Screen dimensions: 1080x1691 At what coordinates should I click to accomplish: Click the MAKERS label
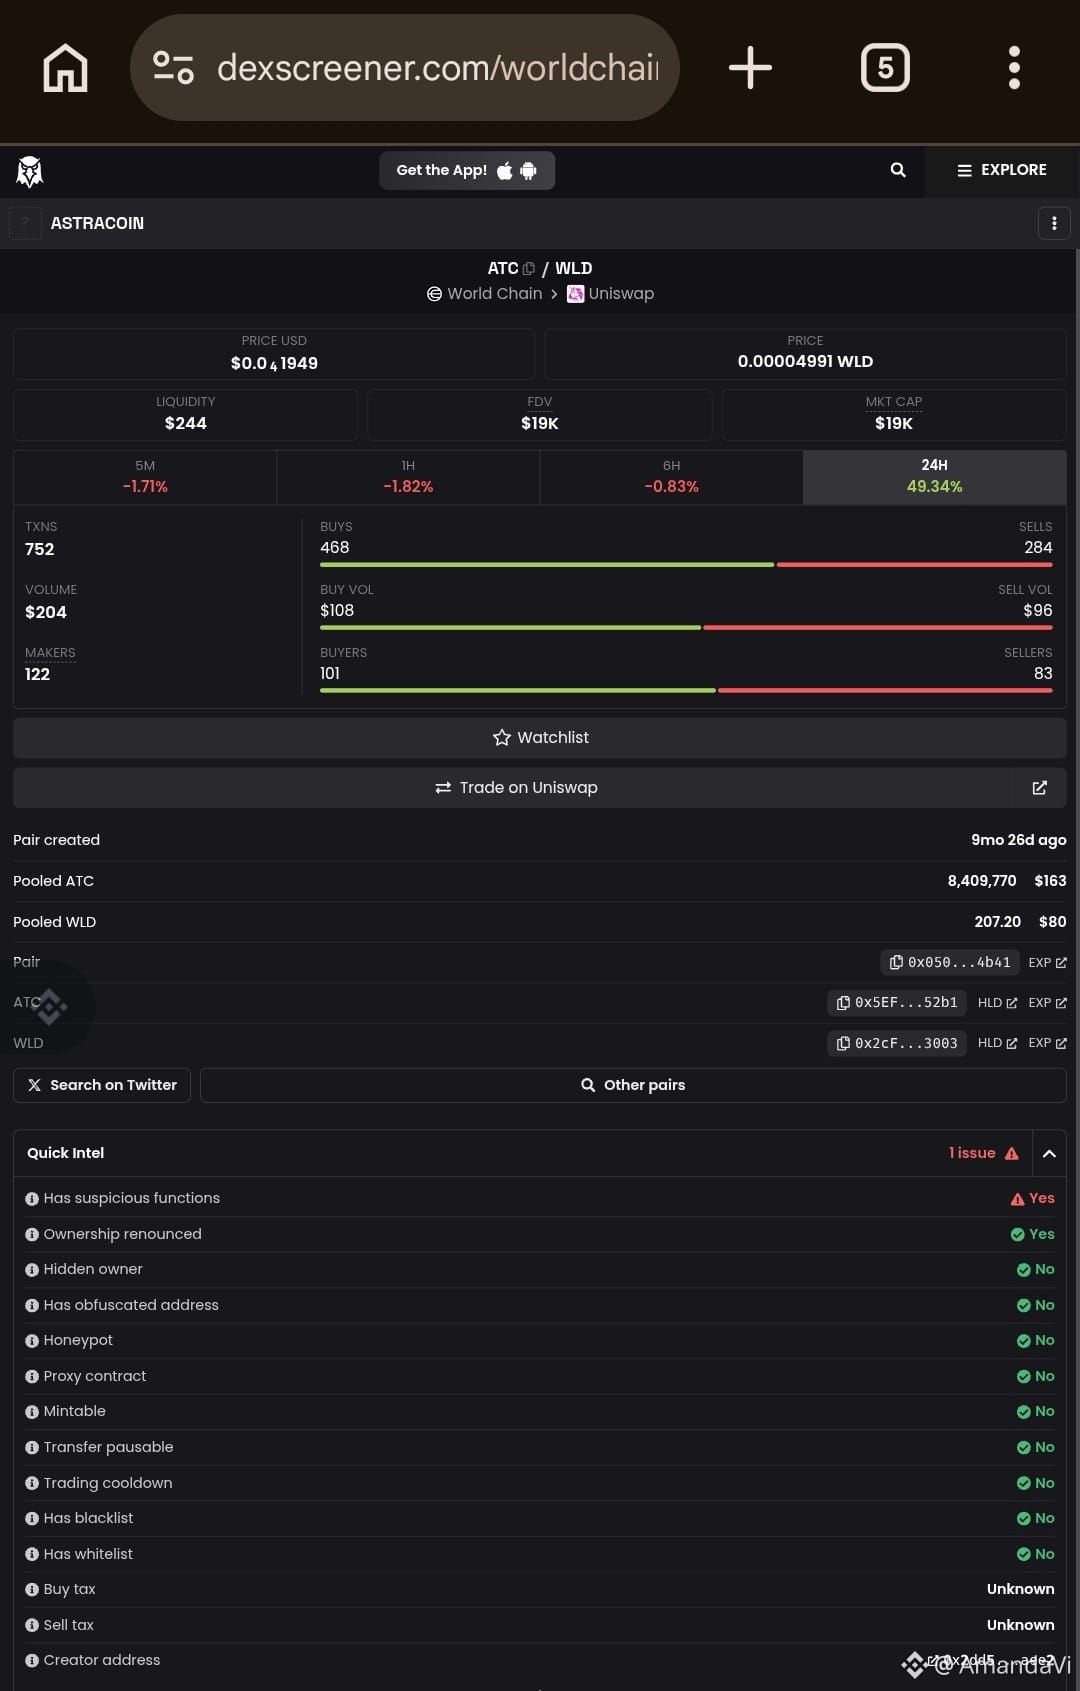(x=50, y=653)
